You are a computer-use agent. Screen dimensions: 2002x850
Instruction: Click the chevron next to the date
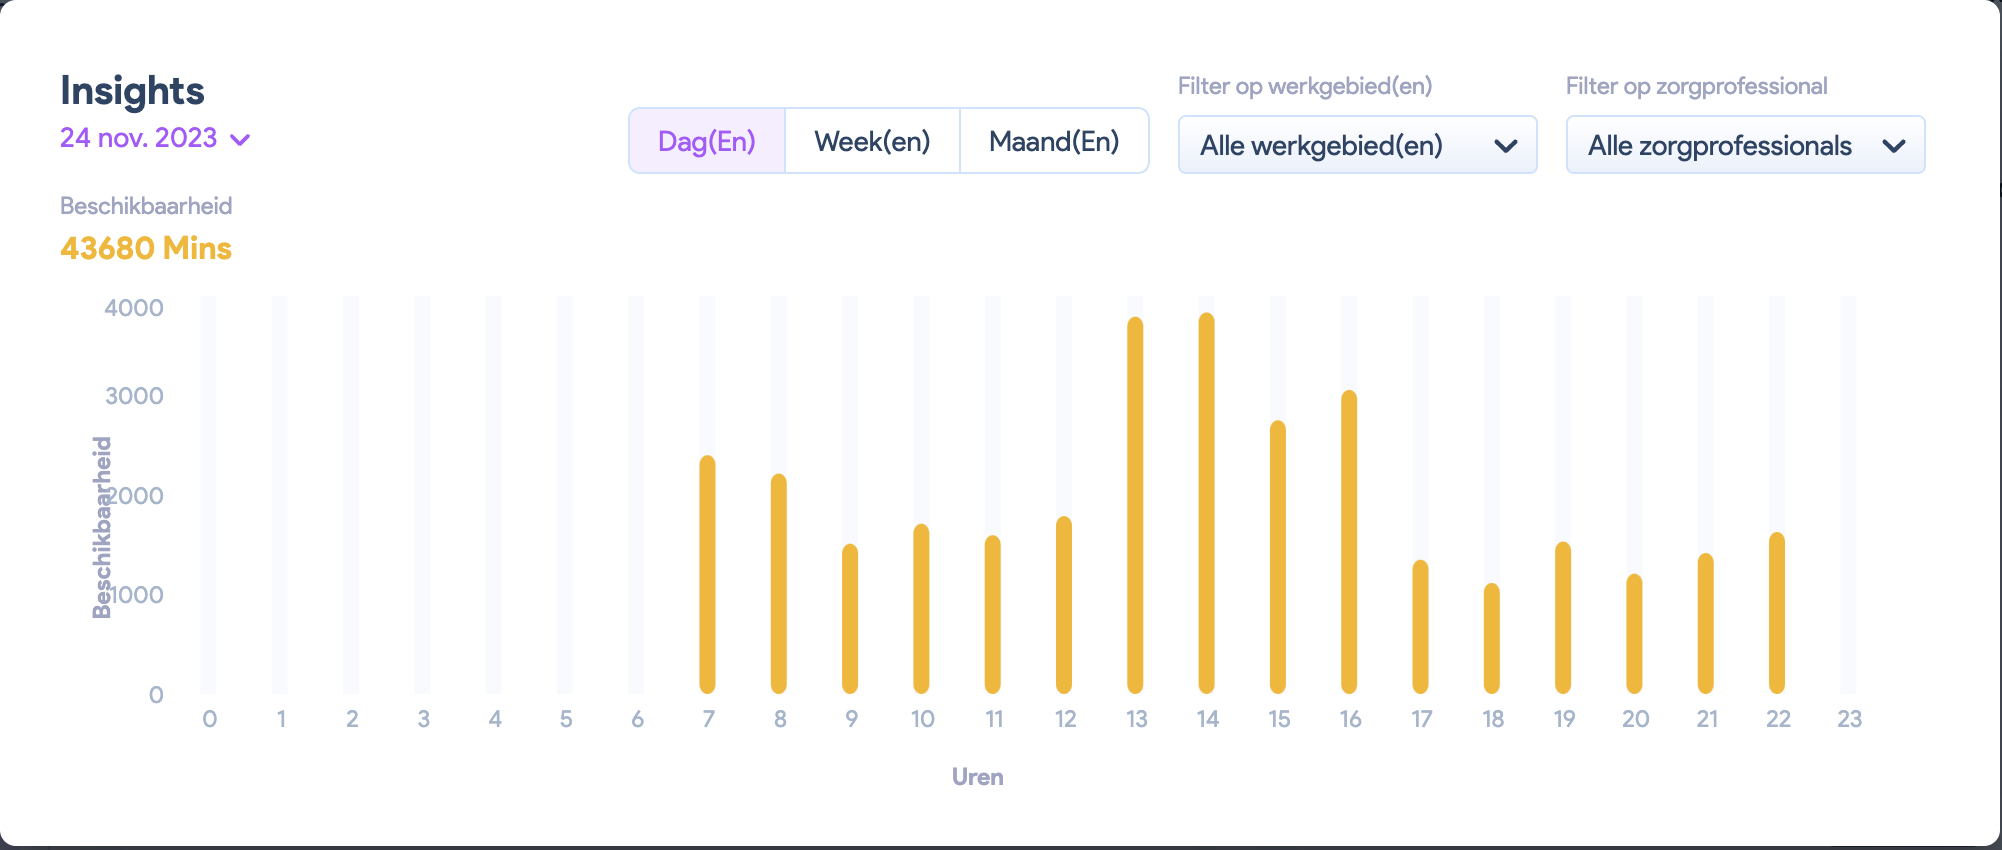[x=240, y=140]
